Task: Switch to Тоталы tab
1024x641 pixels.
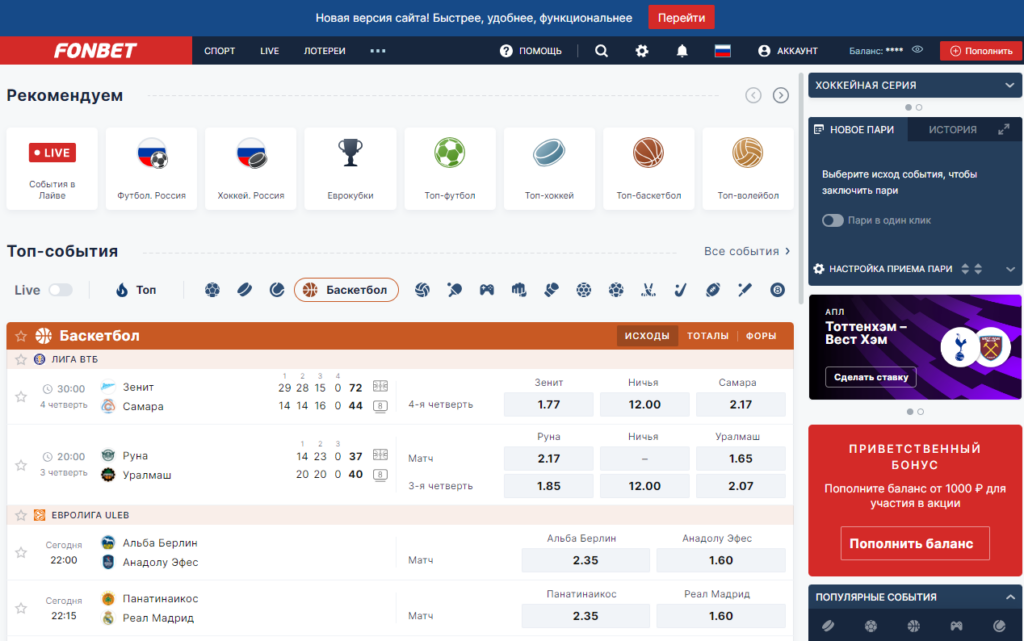Action: coord(707,336)
